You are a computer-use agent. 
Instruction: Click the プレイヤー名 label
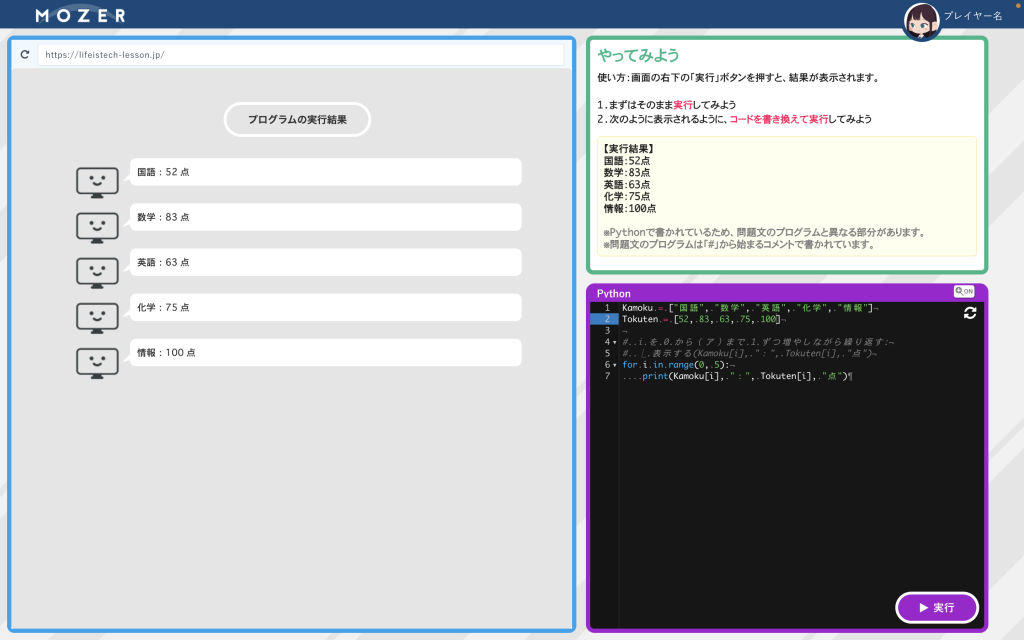(x=972, y=16)
